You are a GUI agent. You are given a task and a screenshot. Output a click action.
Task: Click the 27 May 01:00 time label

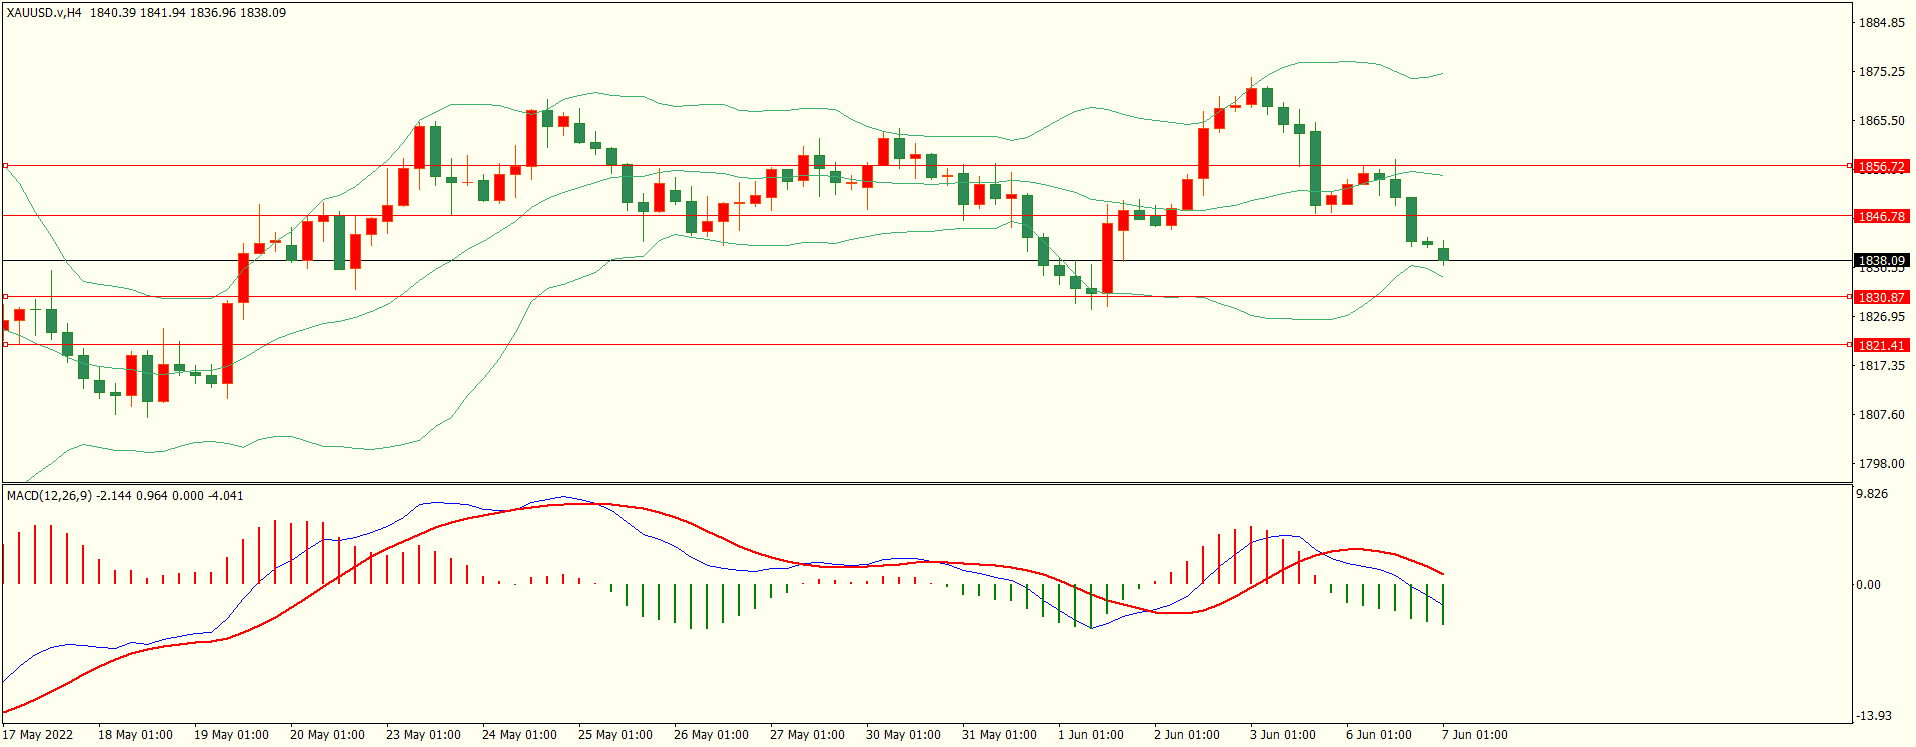tap(807, 735)
